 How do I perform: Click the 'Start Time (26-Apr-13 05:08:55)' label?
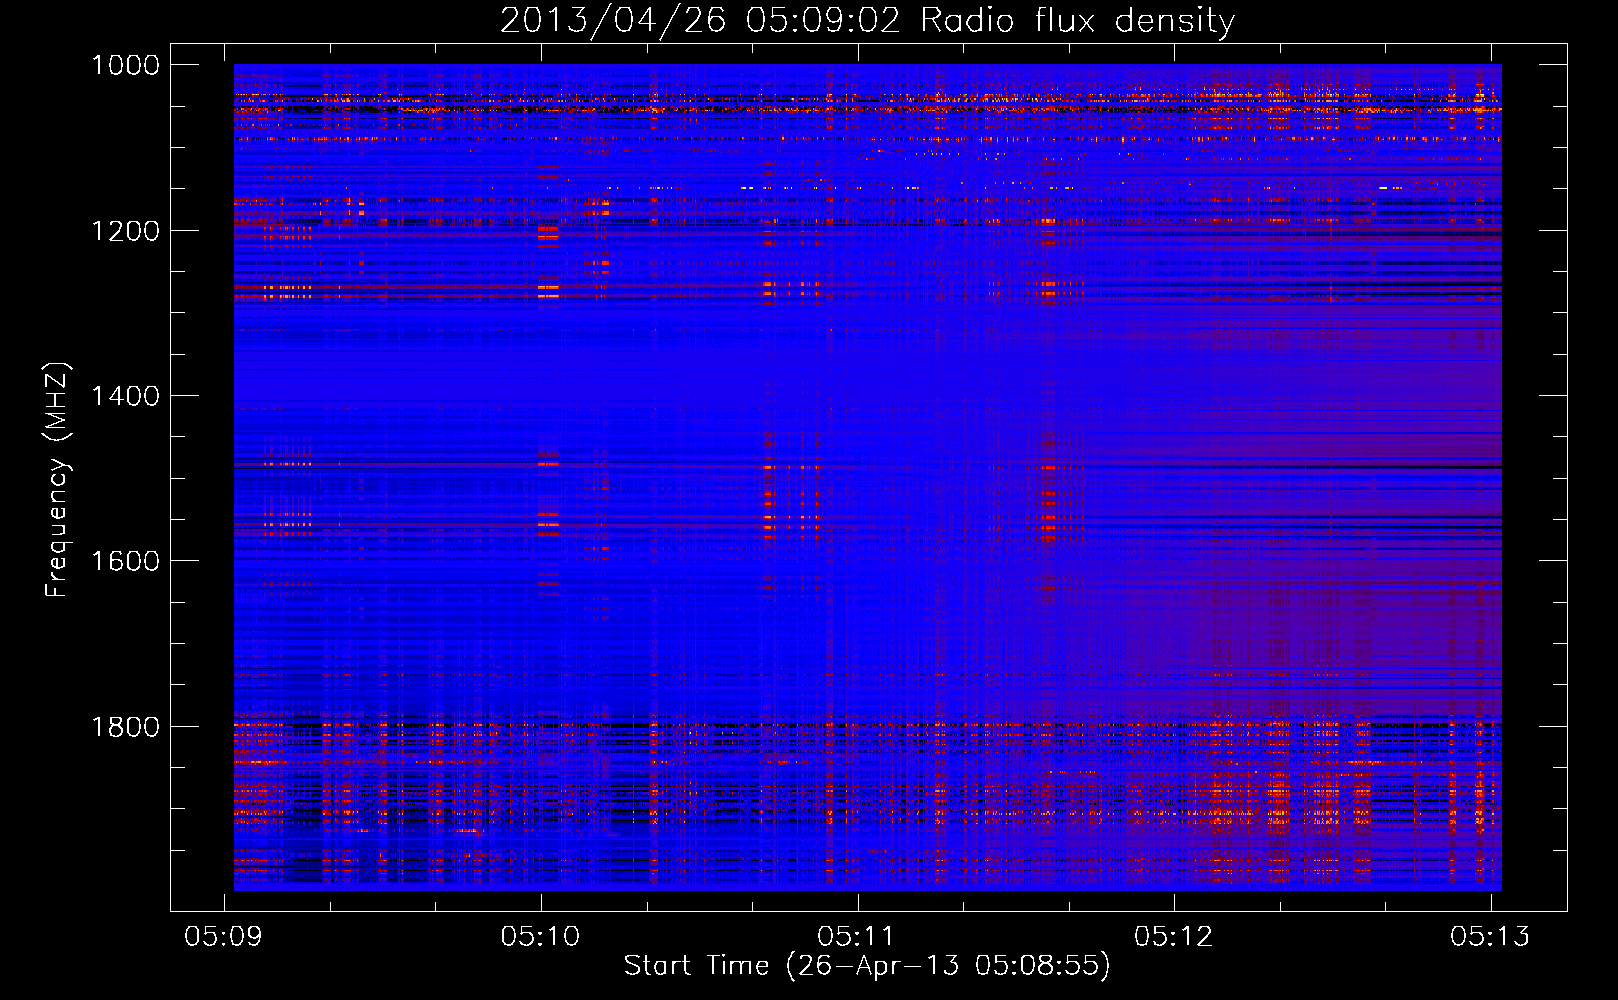[x=867, y=965]
